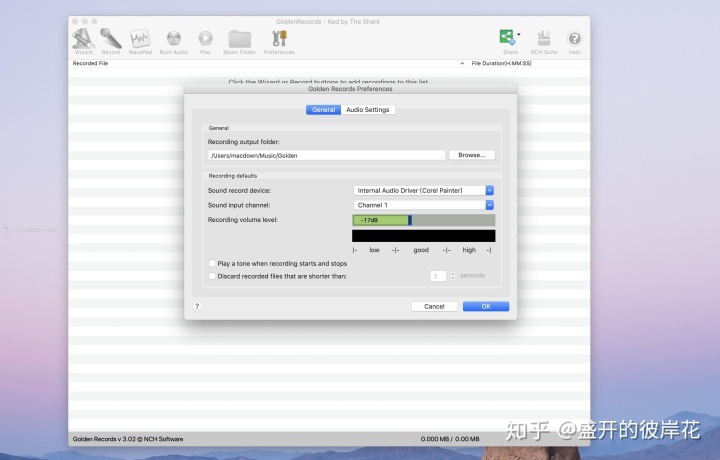This screenshot has width=720, height=460.
Task: Click the 'good' level label
Action: coord(421,250)
